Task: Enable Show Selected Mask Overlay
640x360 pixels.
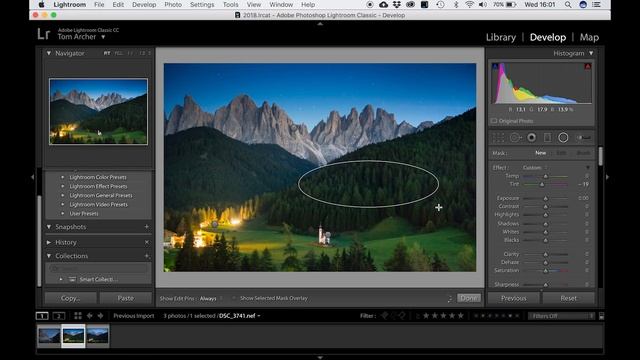Action: [234, 298]
